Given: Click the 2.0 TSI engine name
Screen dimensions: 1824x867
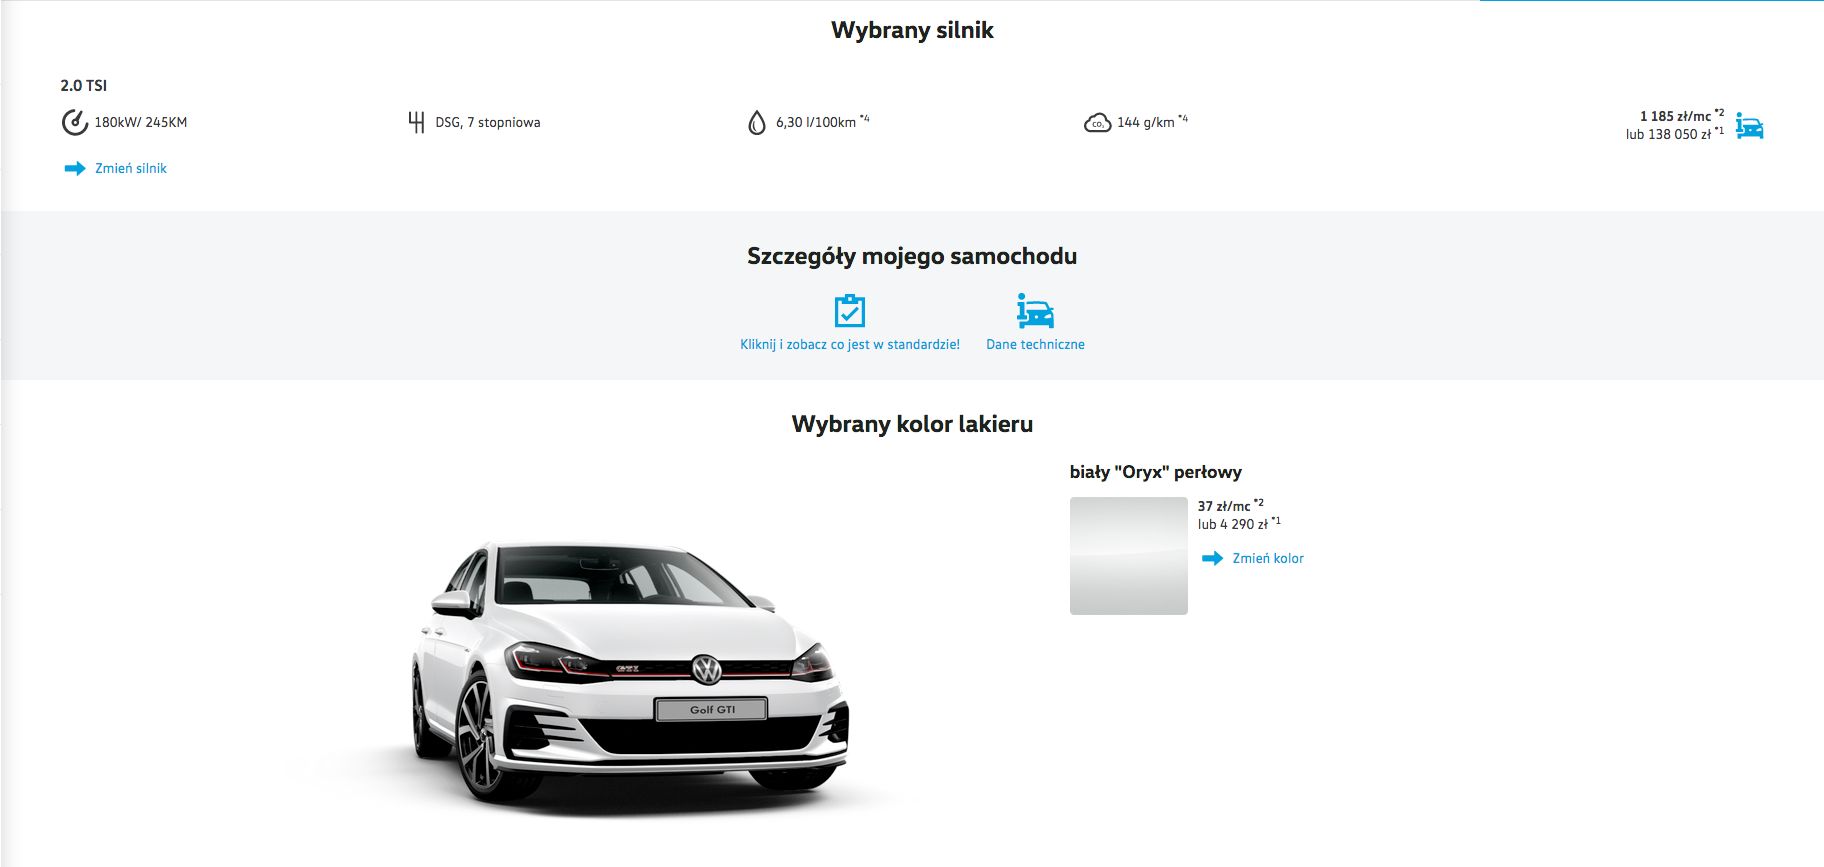Looking at the screenshot, I should pyautogui.click(x=84, y=85).
